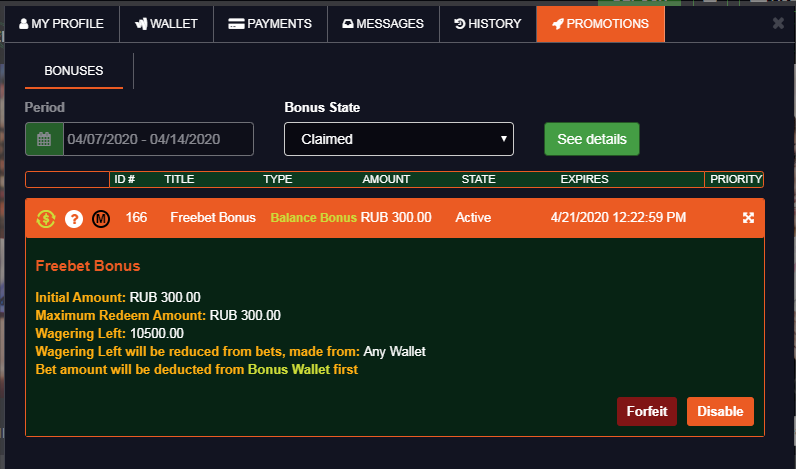Show the History tab
This screenshot has height=469, width=796.
487,23
